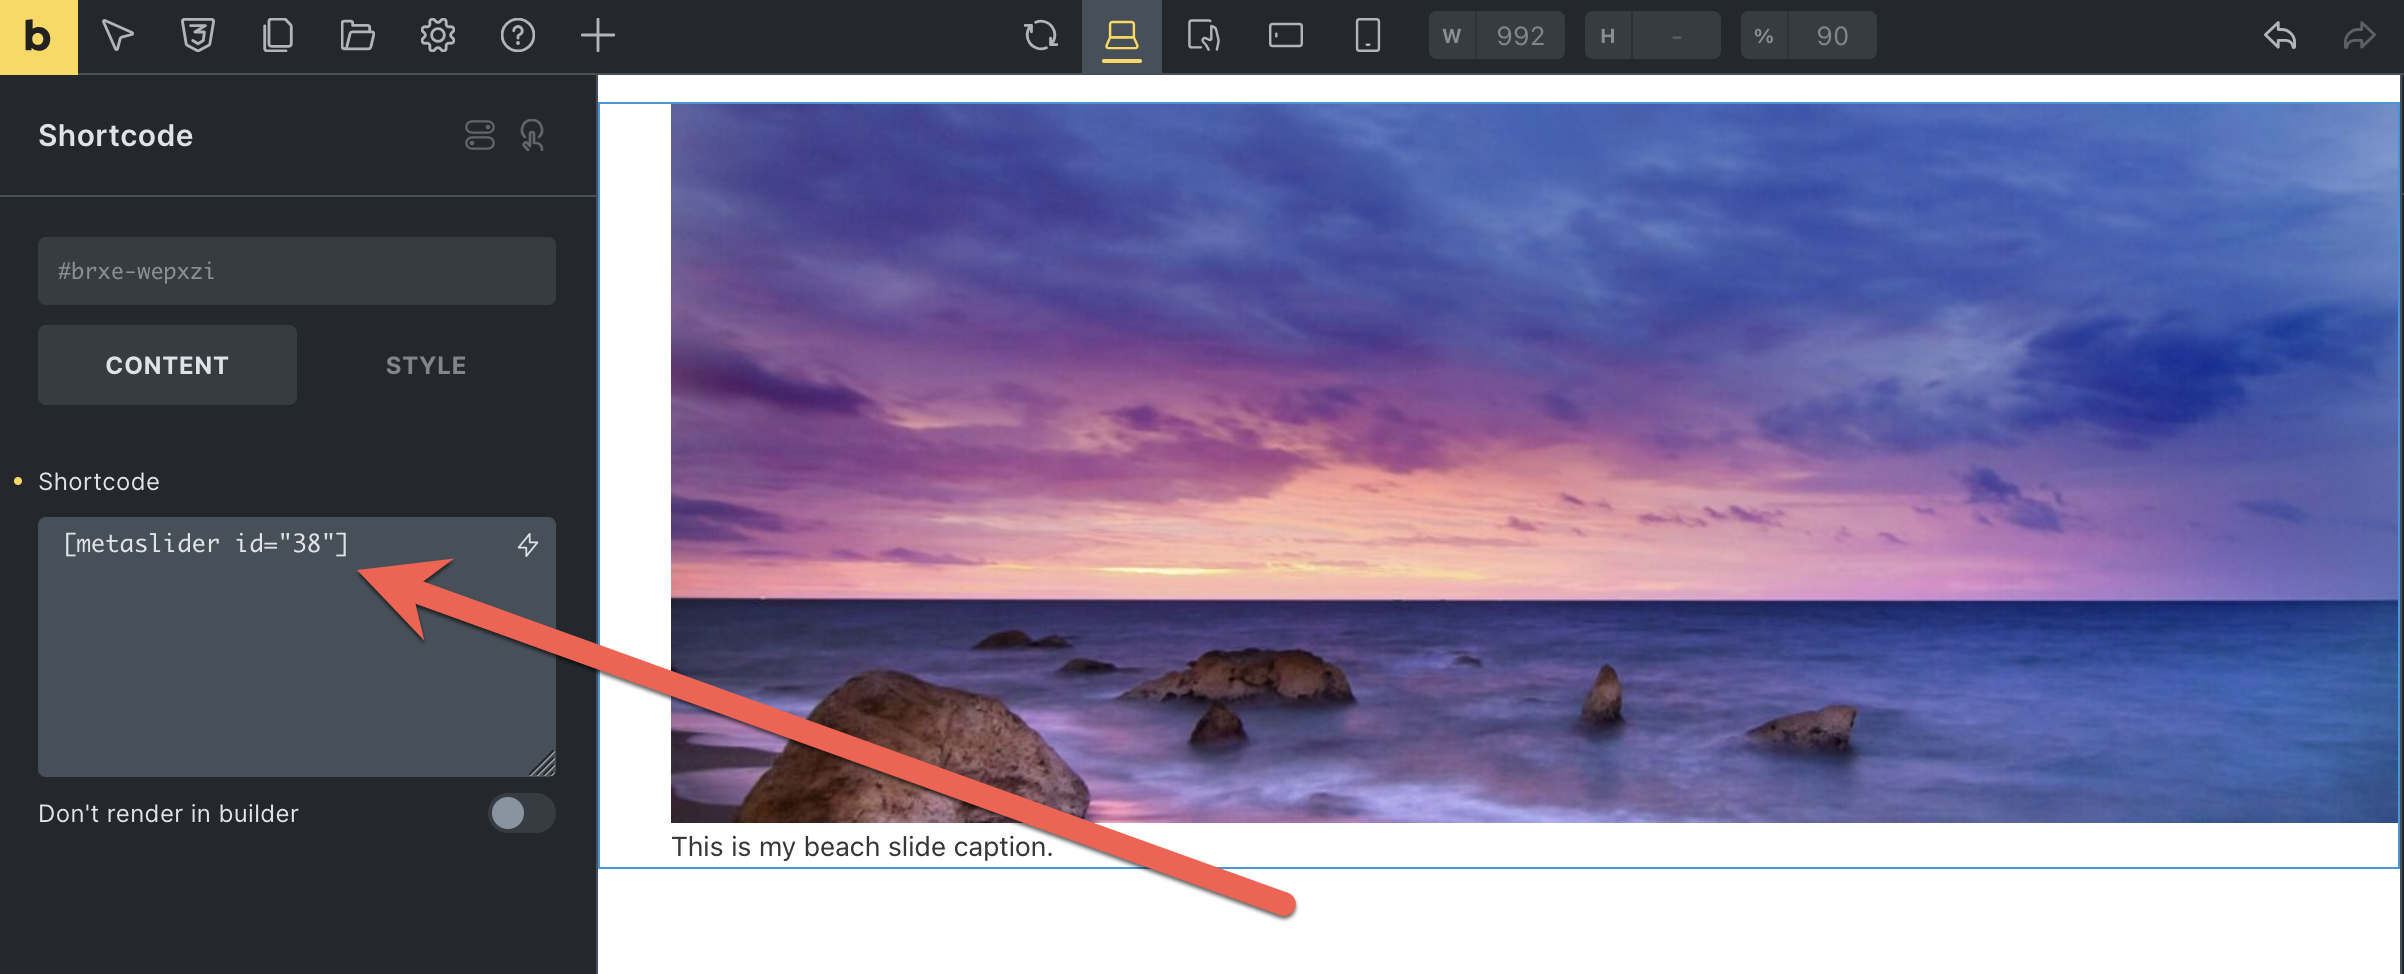Open the Help question mark icon
The image size is (2404, 974).
click(517, 37)
